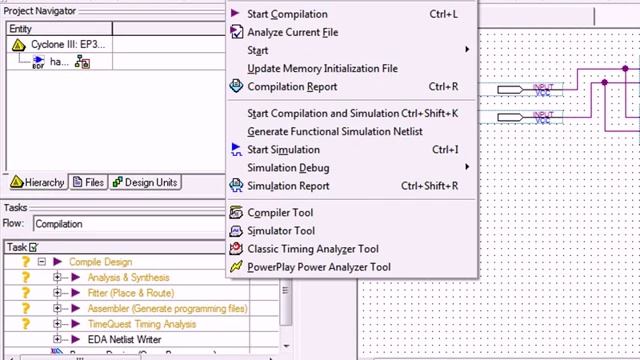Click the Start Compilation play icon
Screen dimensions: 640x360
(x=235, y=13)
